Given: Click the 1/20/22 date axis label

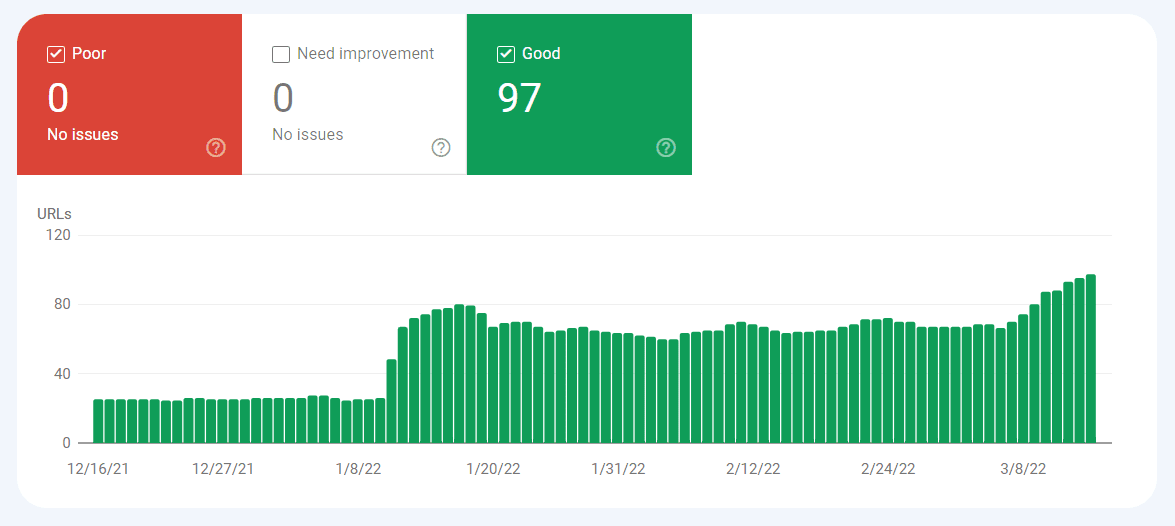Looking at the screenshot, I should (494, 469).
